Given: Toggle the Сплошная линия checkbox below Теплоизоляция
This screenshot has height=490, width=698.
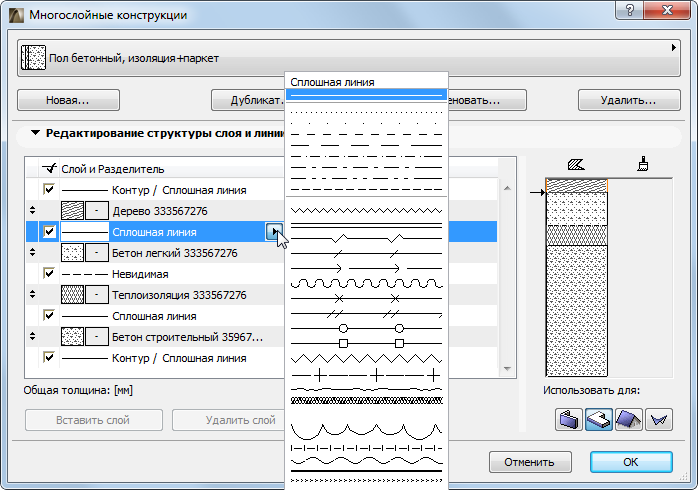Looking at the screenshot, I should [x=49, y=316].
